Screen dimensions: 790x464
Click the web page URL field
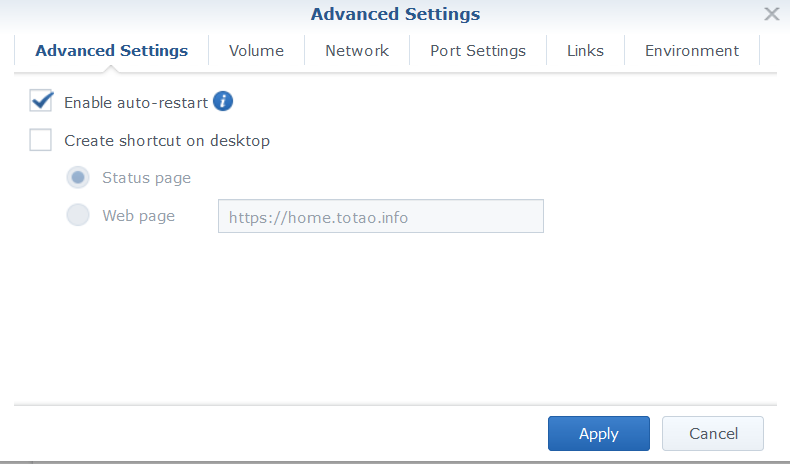coord(380,216)
